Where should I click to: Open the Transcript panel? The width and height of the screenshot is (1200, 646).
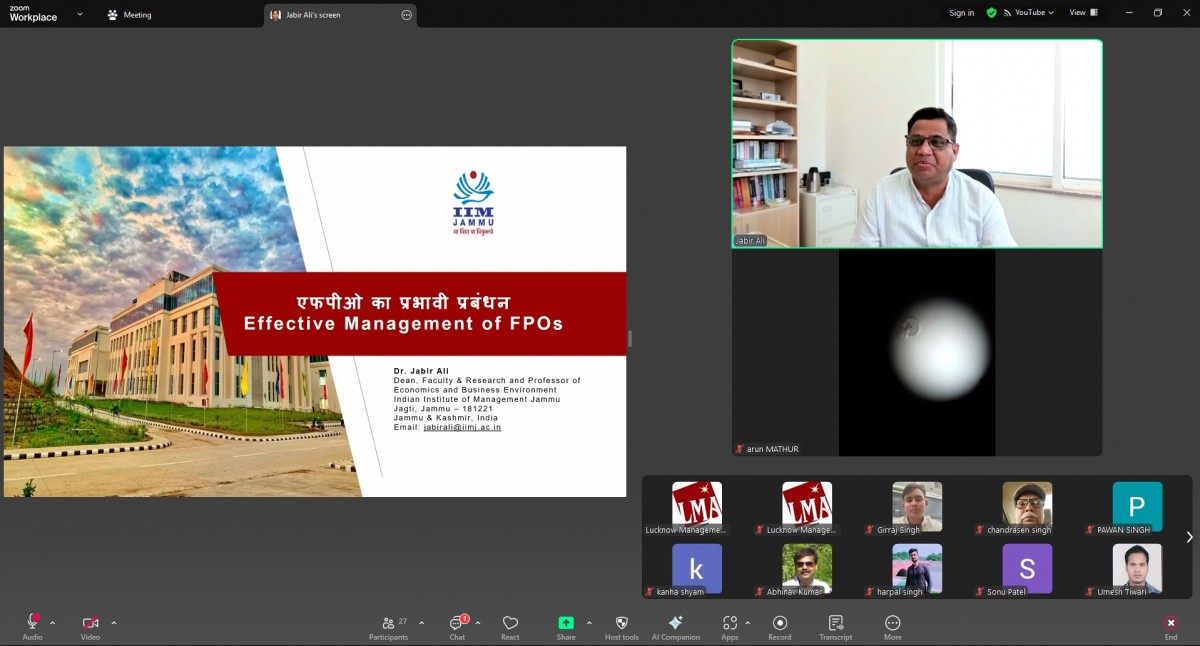(x=835, y=624)
